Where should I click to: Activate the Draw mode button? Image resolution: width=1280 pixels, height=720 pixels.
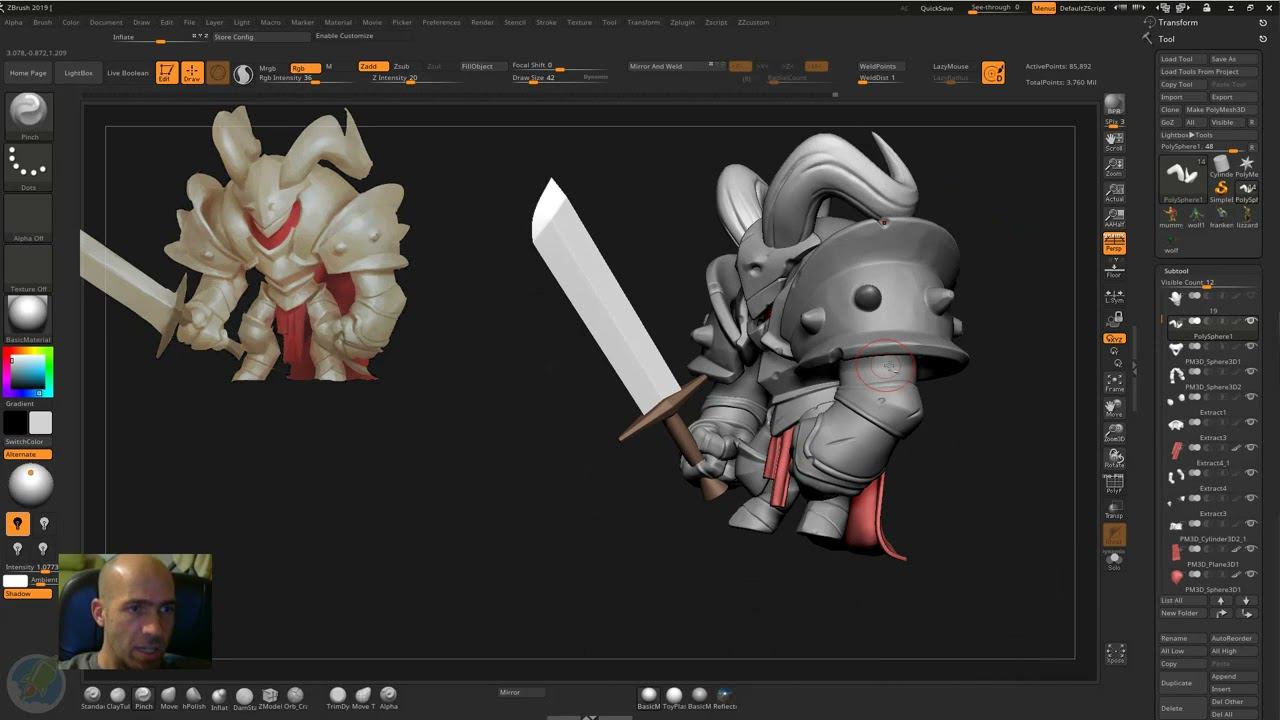192,73
